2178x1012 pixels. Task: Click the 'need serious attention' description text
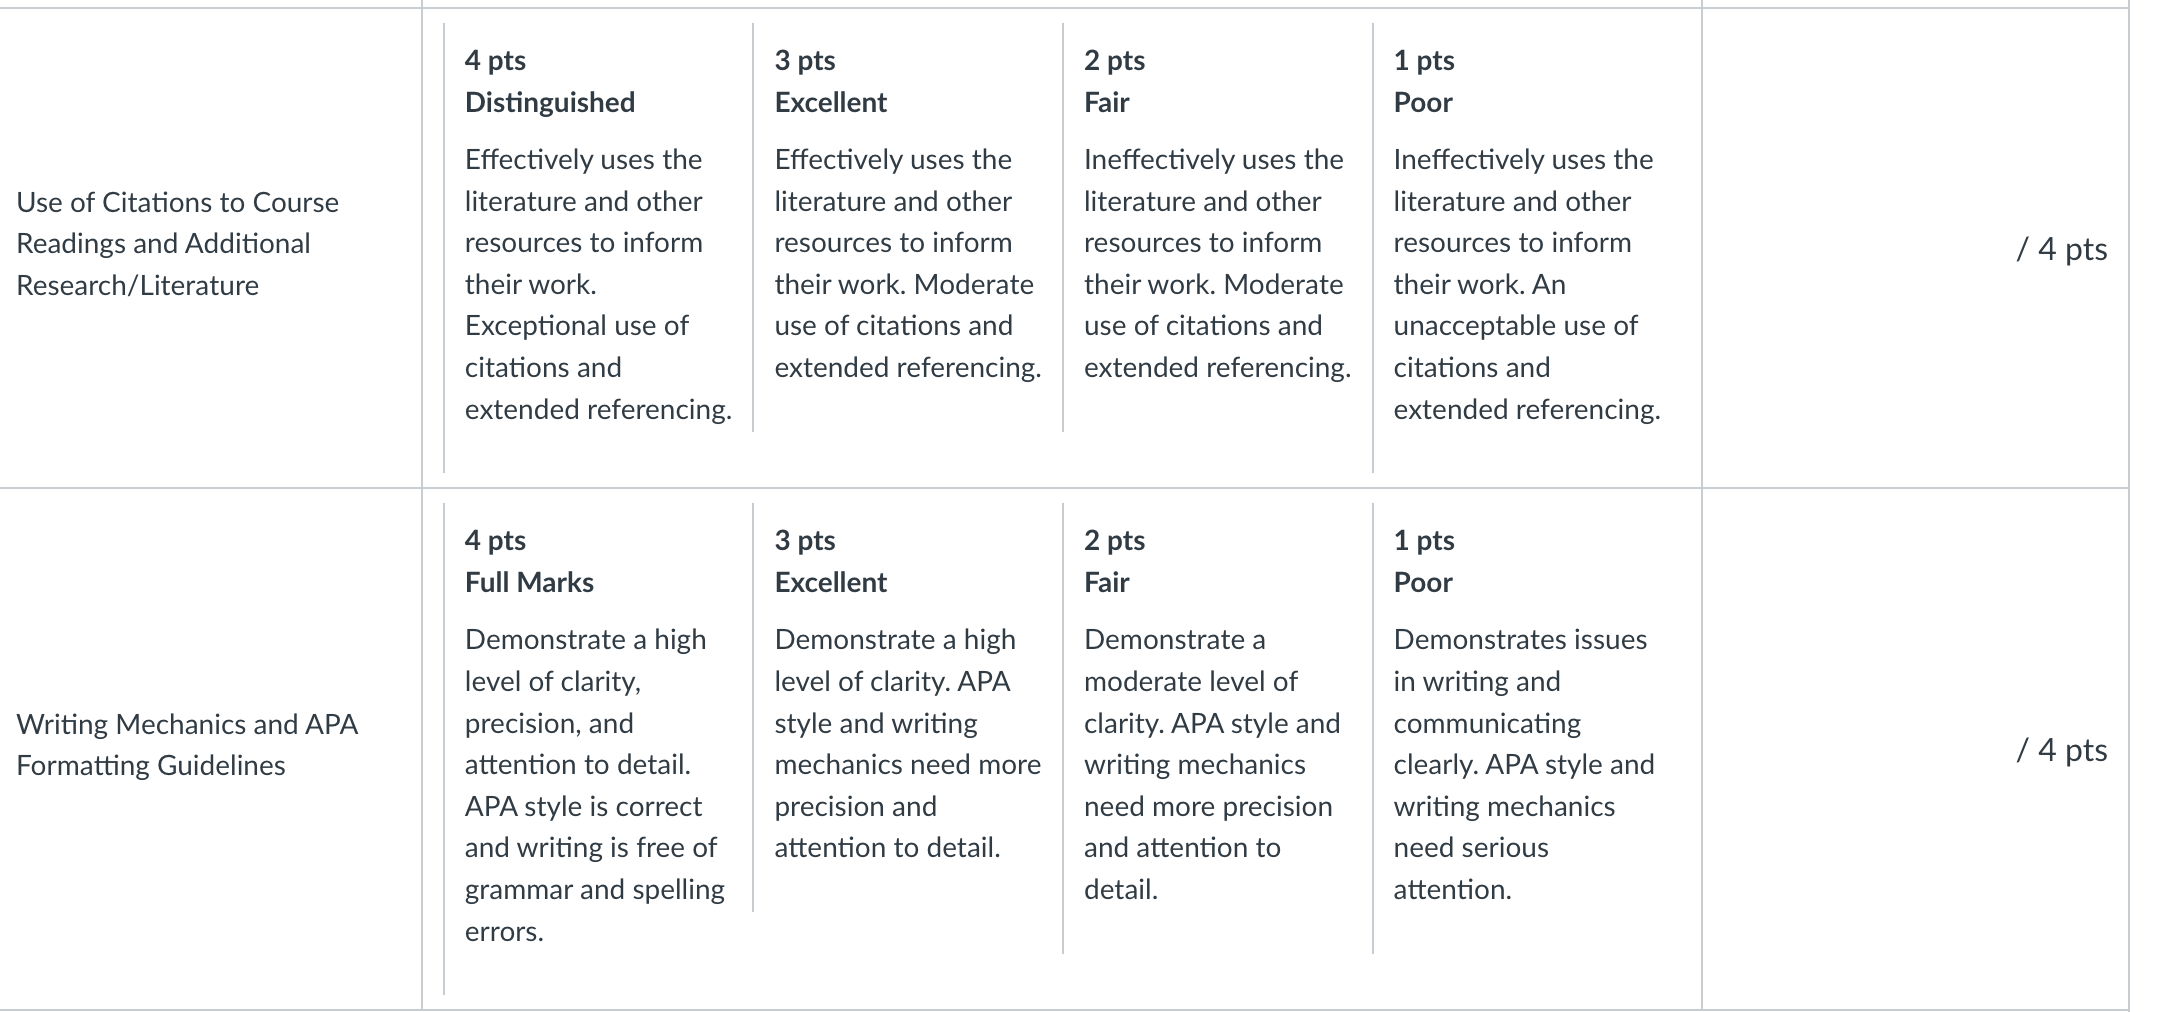click(x=1471, y=868)
